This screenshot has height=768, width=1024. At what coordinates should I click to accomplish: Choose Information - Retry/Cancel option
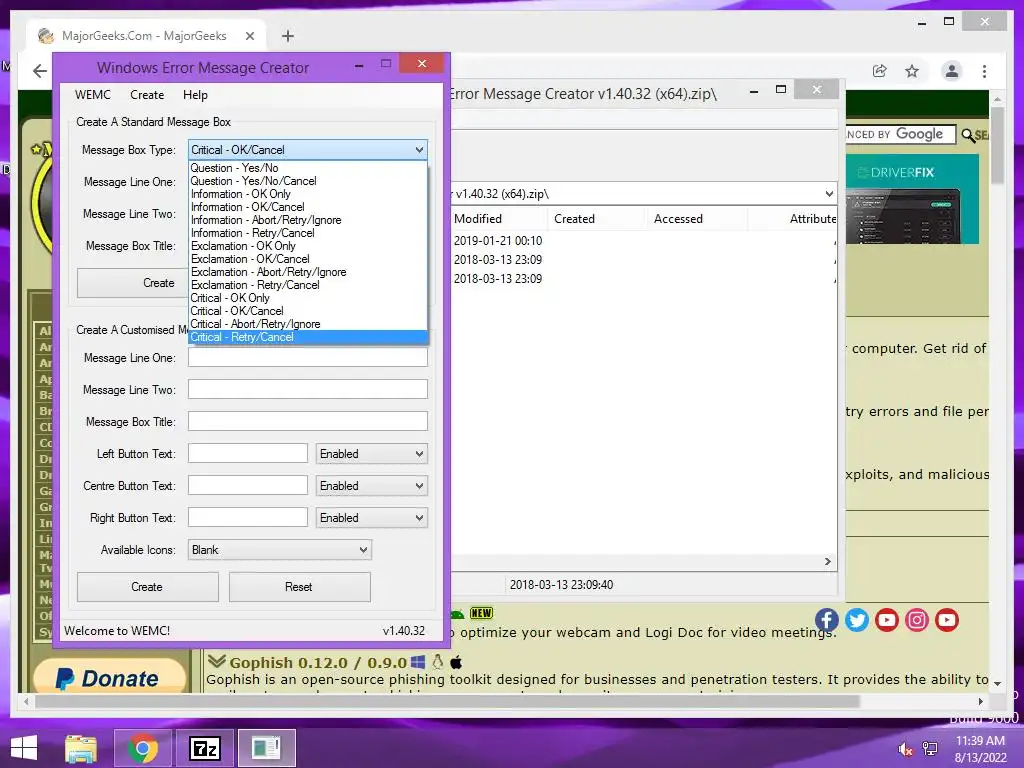point(308,233)
